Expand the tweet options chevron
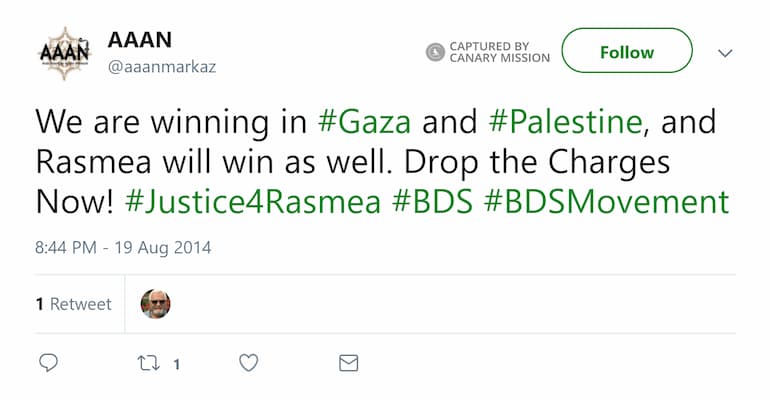Screen dimensions: 770x400 tap(725, 53)
